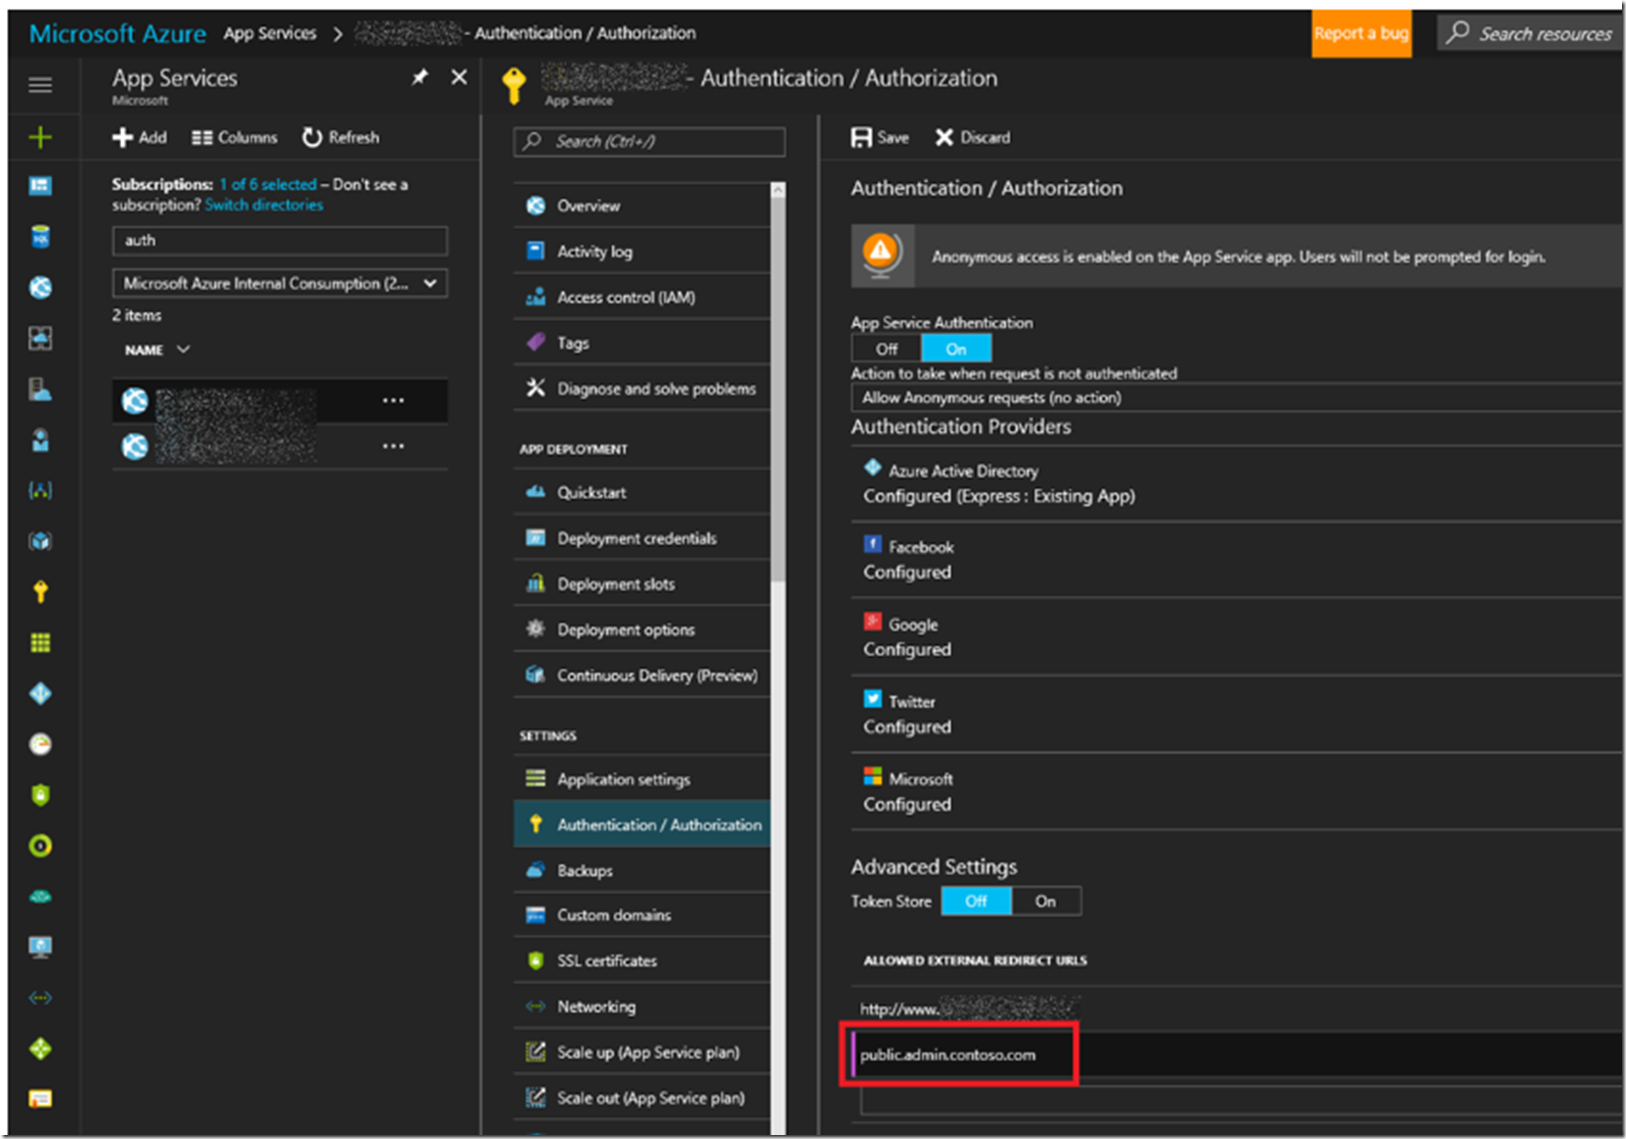The height and width of the screenshot is (1139, 1626).
Task: Open the subscription dropdown Microsoft Azure Internal Consumption
Action: coord(280,284)
